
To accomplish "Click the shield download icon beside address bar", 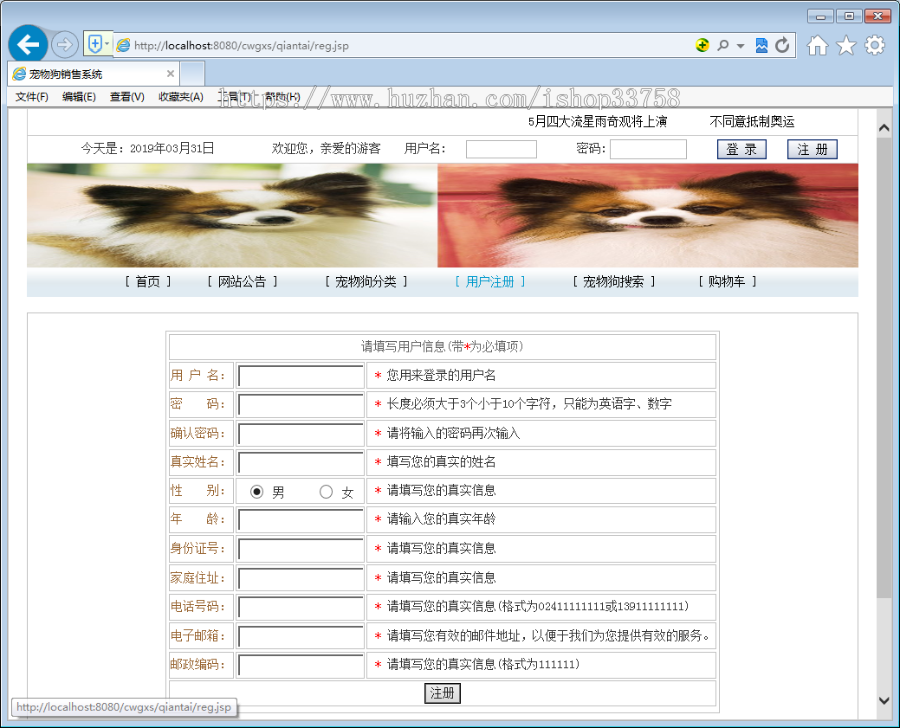I will click(95, 44).
